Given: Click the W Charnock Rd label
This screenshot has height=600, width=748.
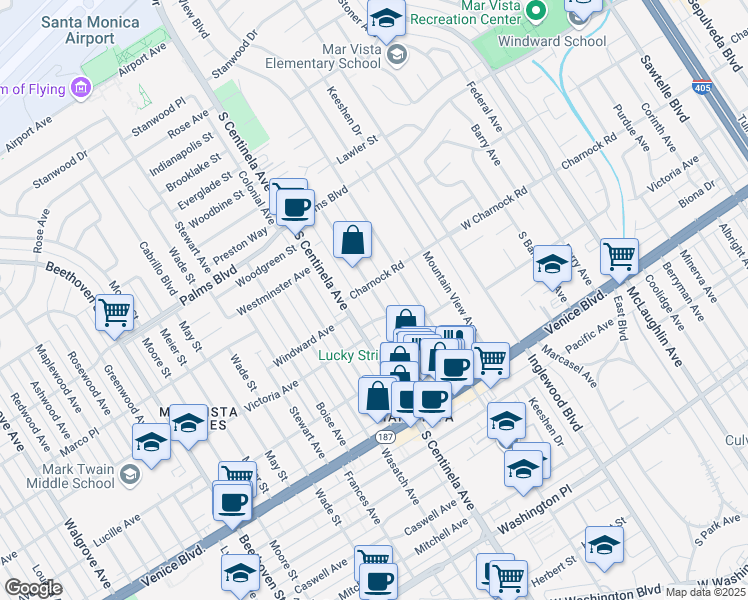Looking at the screenshot, I should [x=494, y=208].
